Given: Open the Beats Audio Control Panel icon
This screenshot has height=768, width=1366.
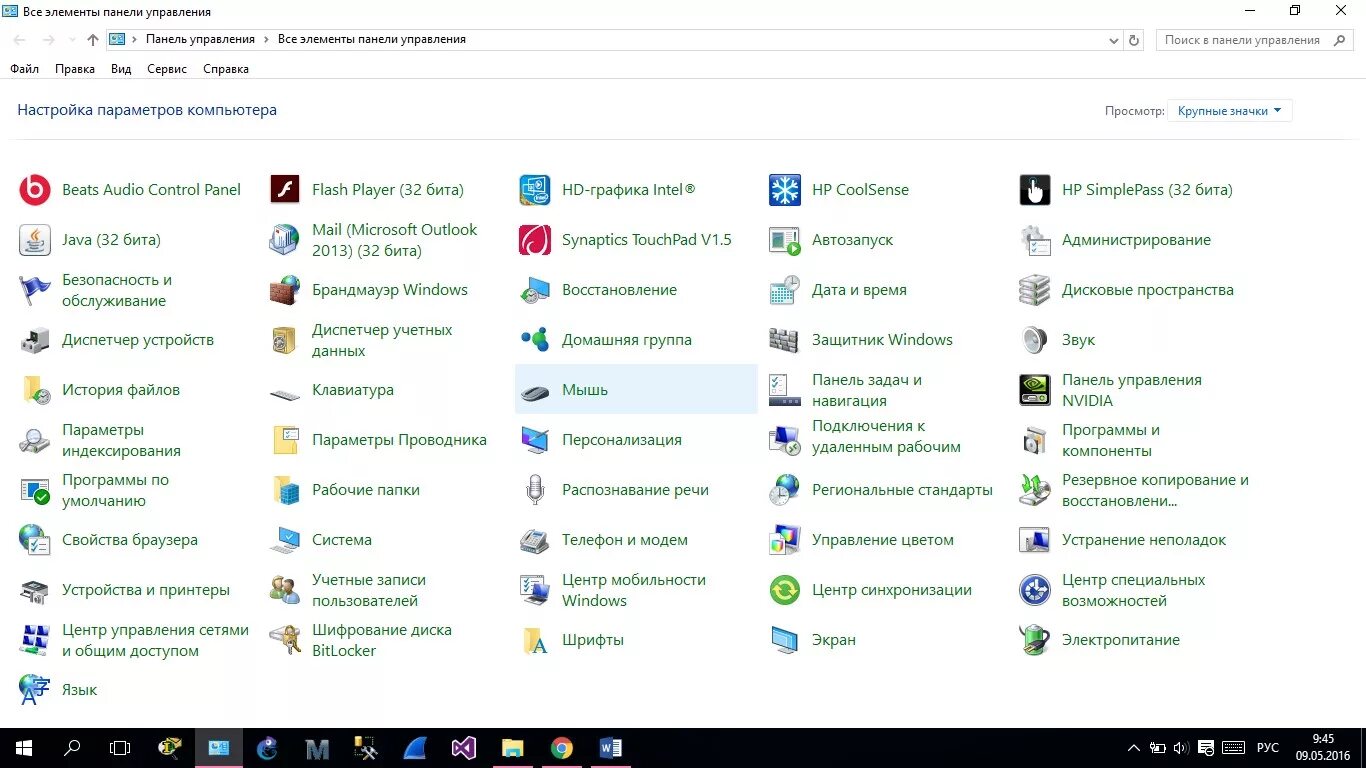Looking at the screenshot, I should [35, 190].
